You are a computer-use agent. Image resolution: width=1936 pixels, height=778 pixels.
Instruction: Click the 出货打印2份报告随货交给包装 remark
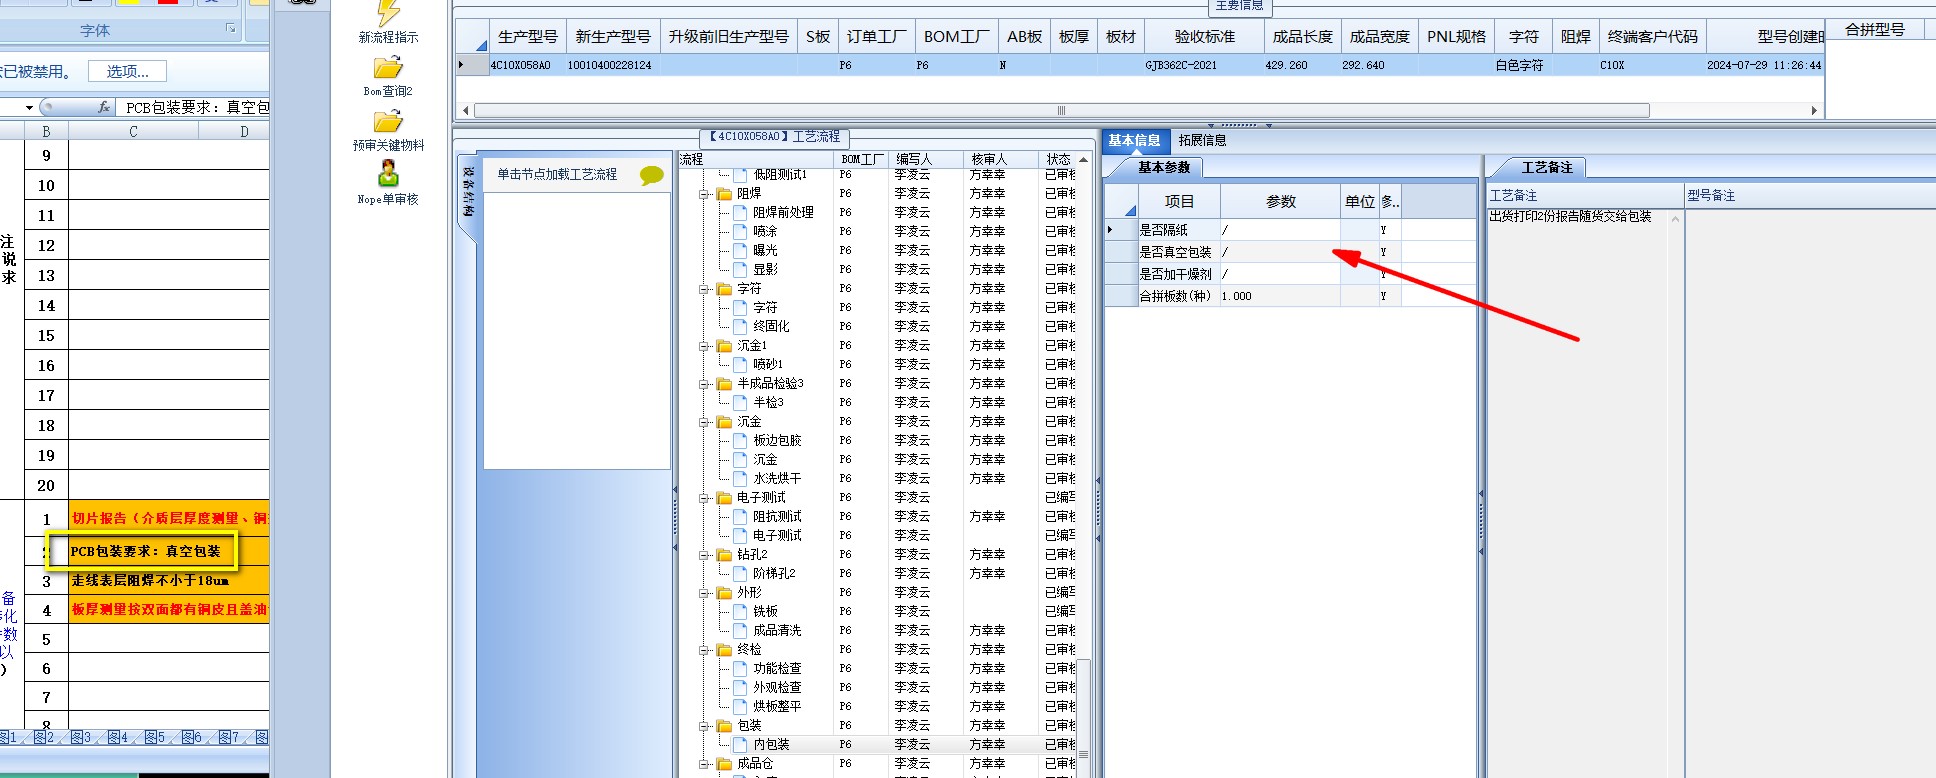click(x=1570, y=216)
